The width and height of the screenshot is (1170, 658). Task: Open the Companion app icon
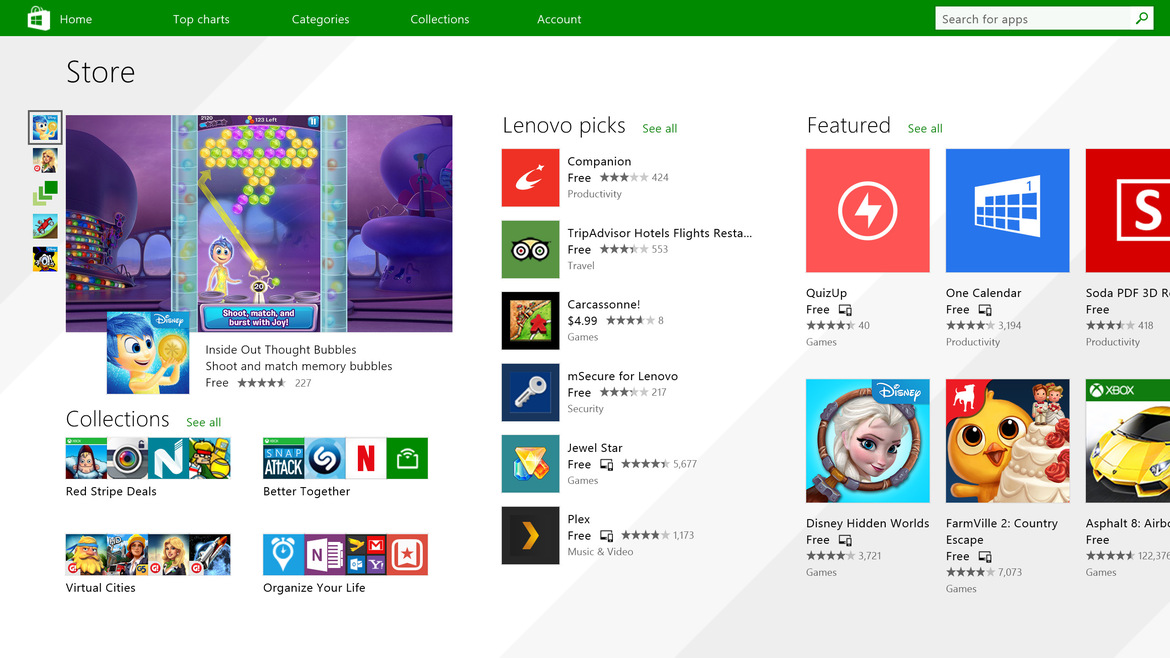(x=531, y=178)
